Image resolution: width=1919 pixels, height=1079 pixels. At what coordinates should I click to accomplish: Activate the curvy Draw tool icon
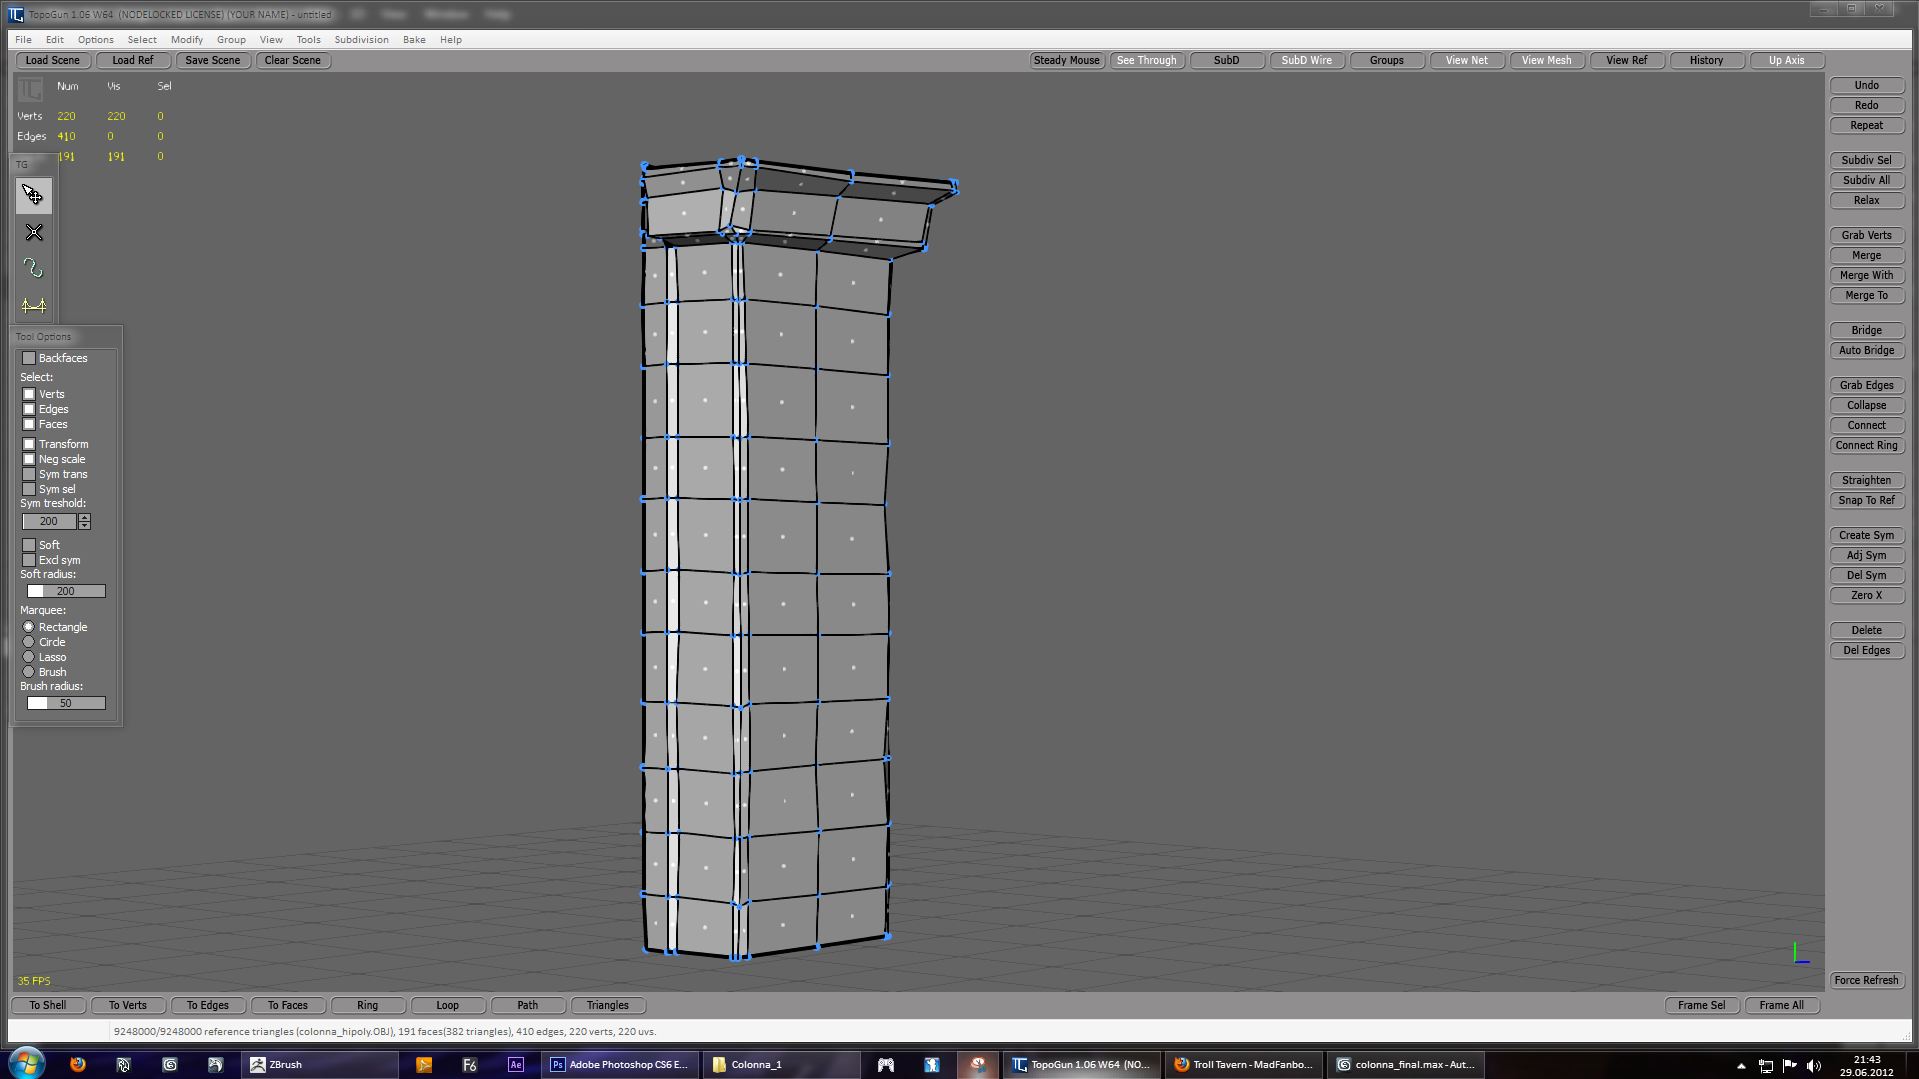point(33,269)
